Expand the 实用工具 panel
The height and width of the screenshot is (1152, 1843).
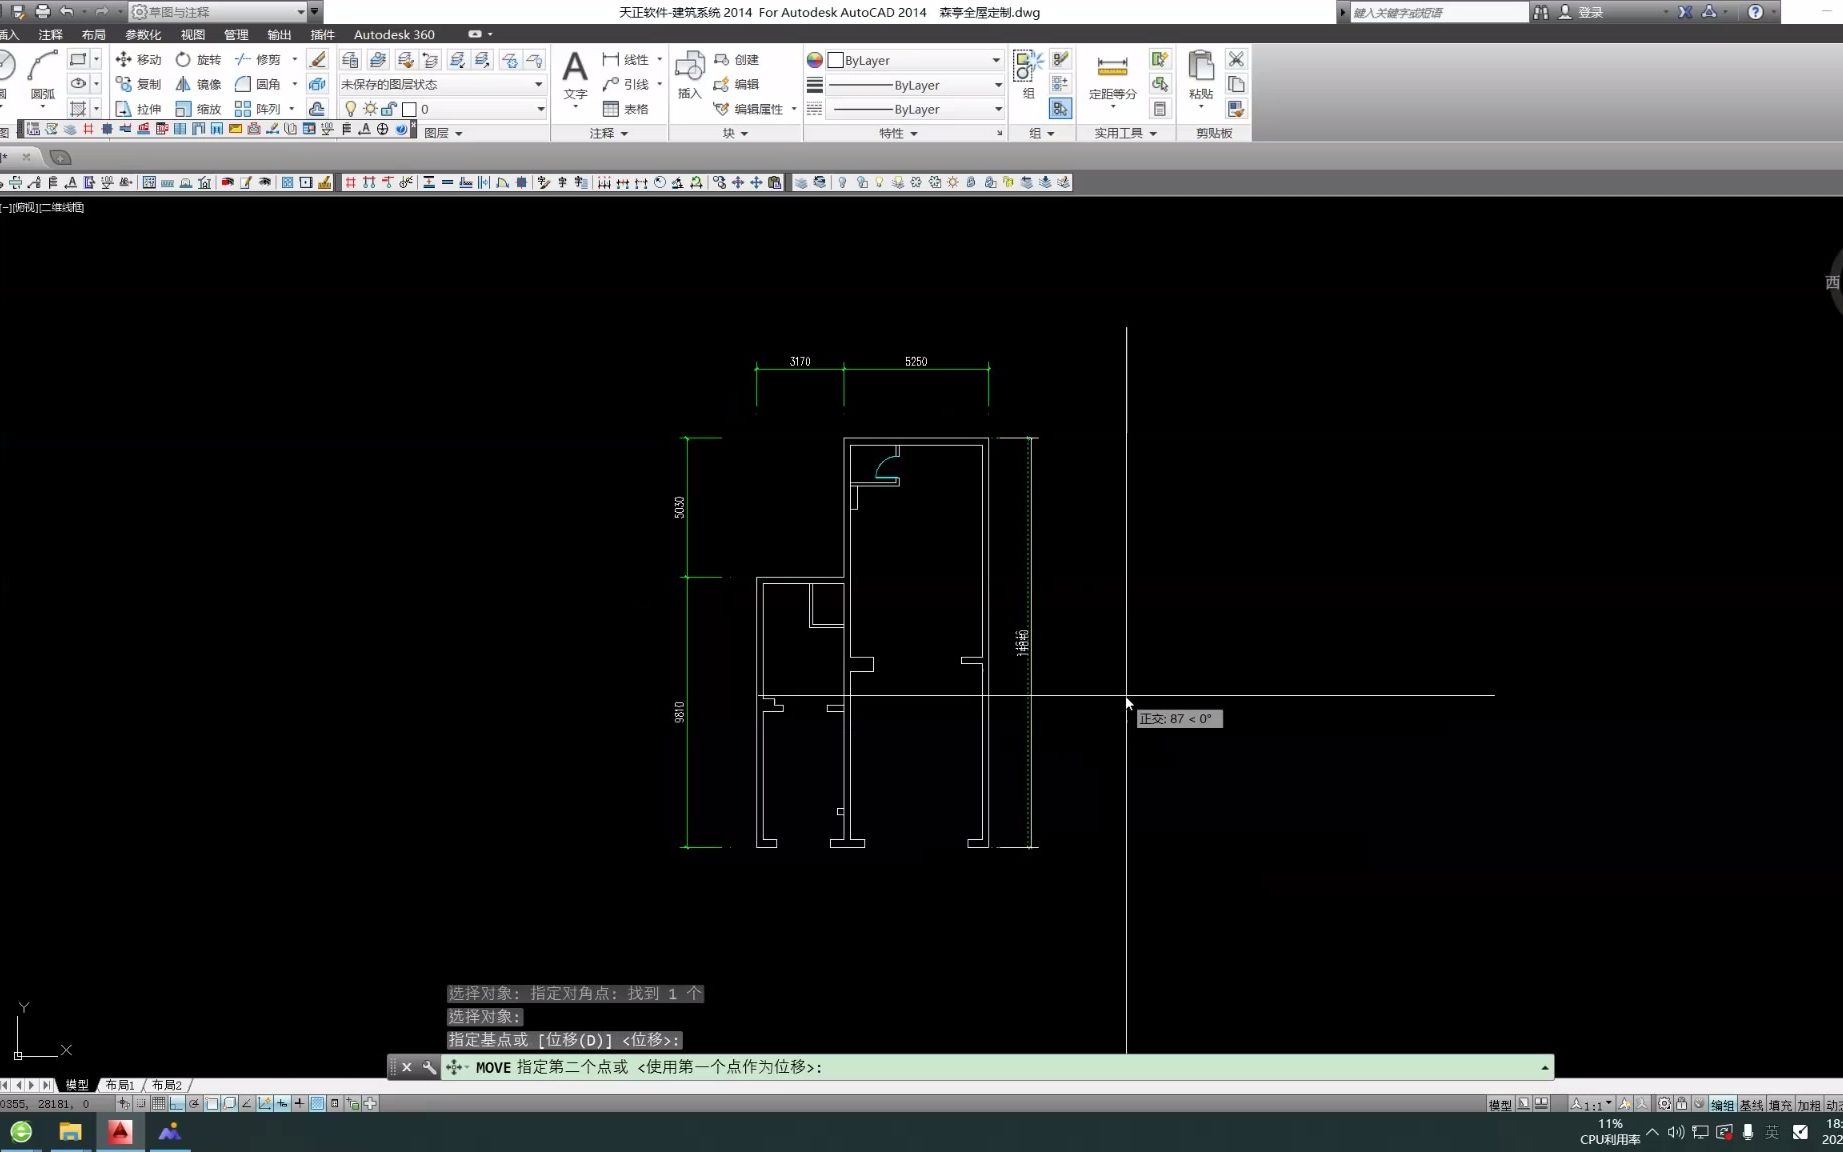(x=1125, y=133)
